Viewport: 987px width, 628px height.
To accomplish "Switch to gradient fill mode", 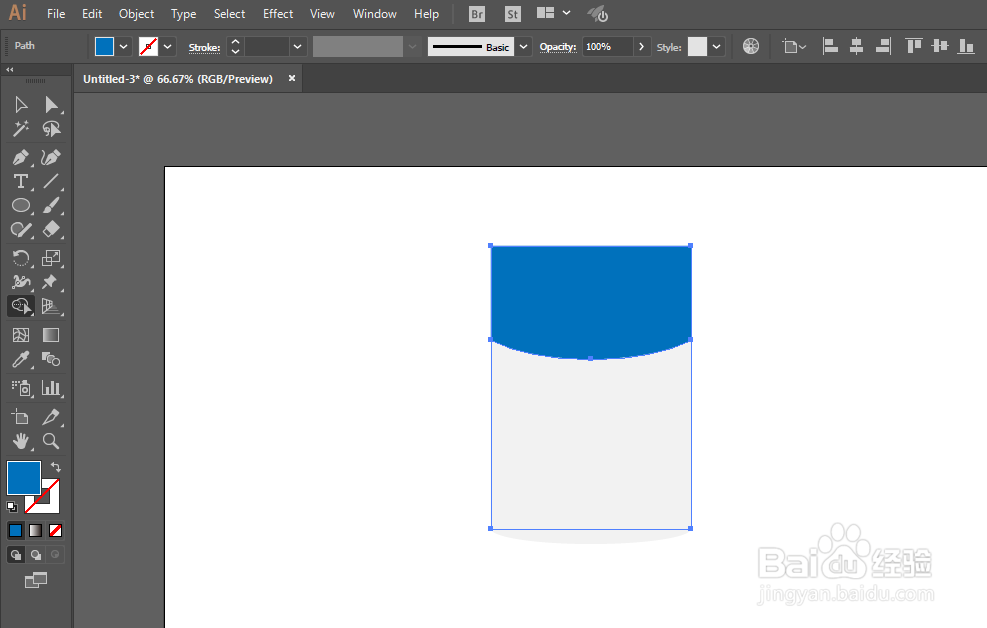I will pos(34,530).
